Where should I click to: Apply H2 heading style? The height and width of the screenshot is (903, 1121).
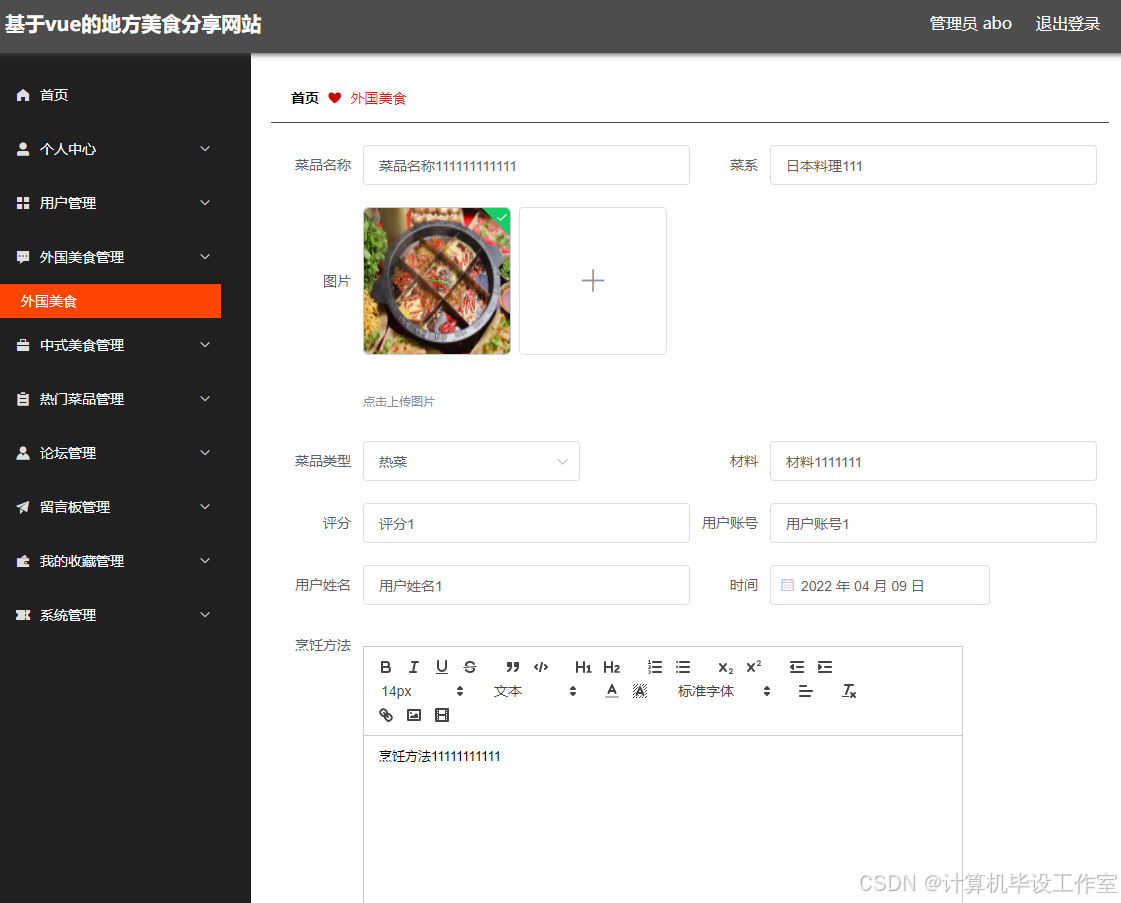(x=611, y=667)
